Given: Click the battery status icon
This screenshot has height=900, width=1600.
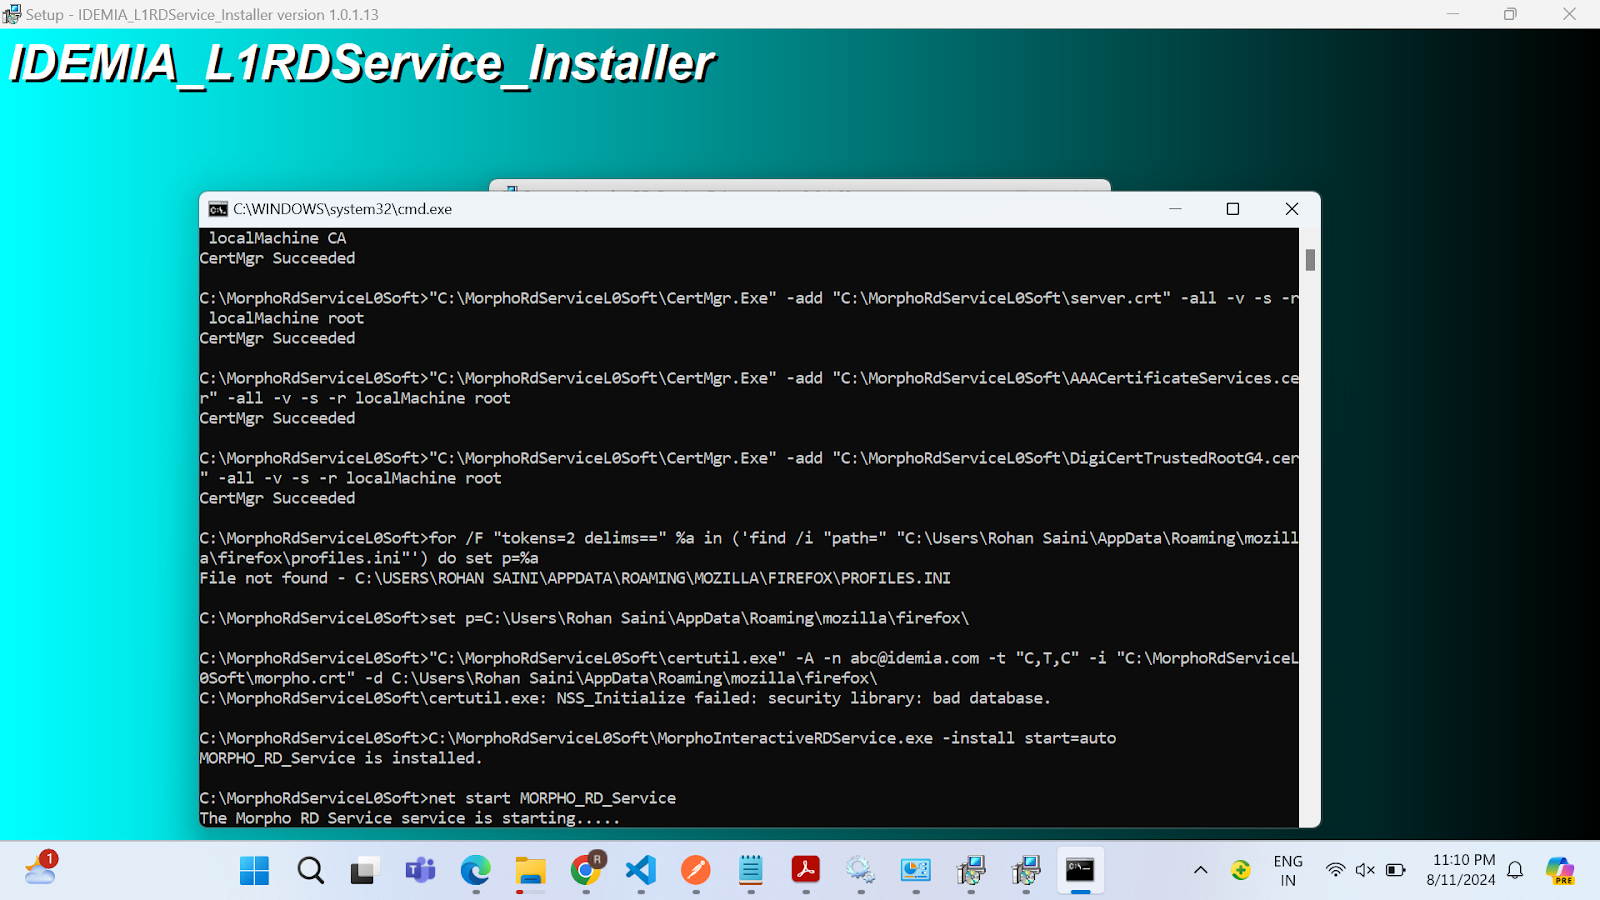Looking at the screenshot, I should pos(1396,870).
